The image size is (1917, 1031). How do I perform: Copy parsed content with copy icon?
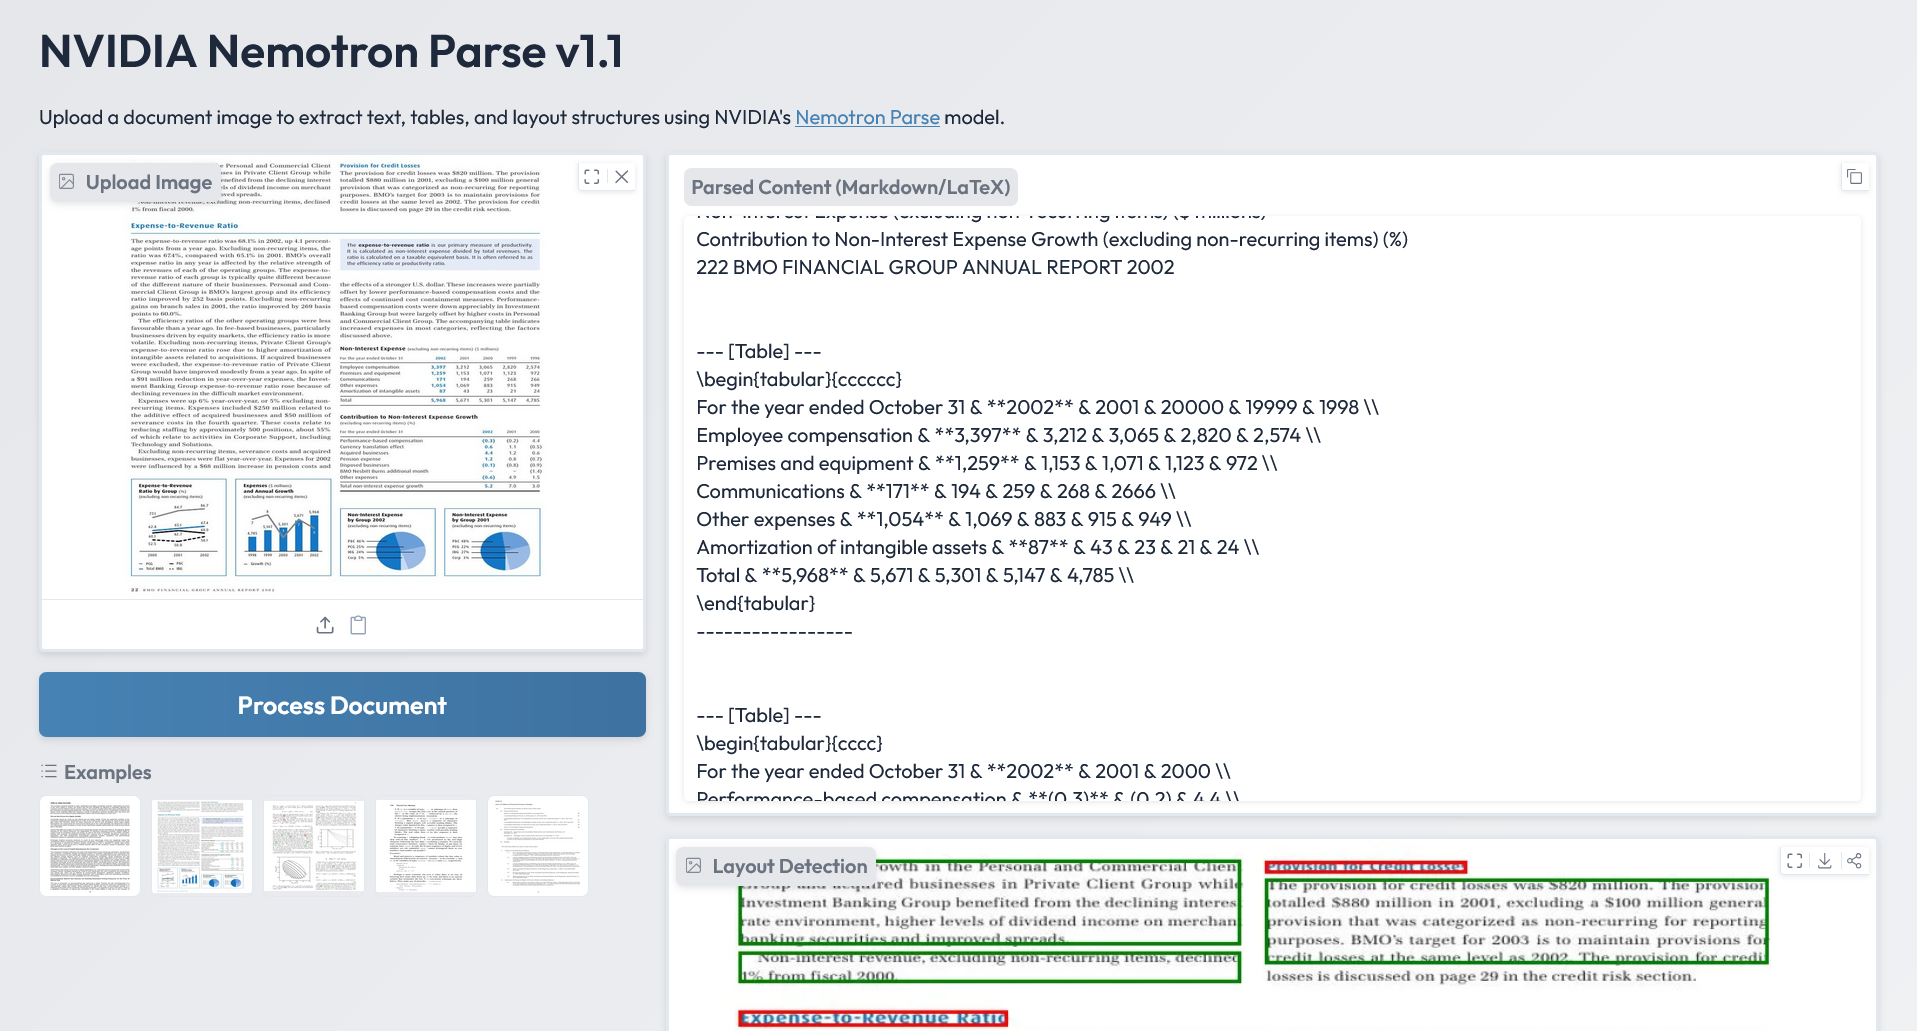(x=1854, y=177)
